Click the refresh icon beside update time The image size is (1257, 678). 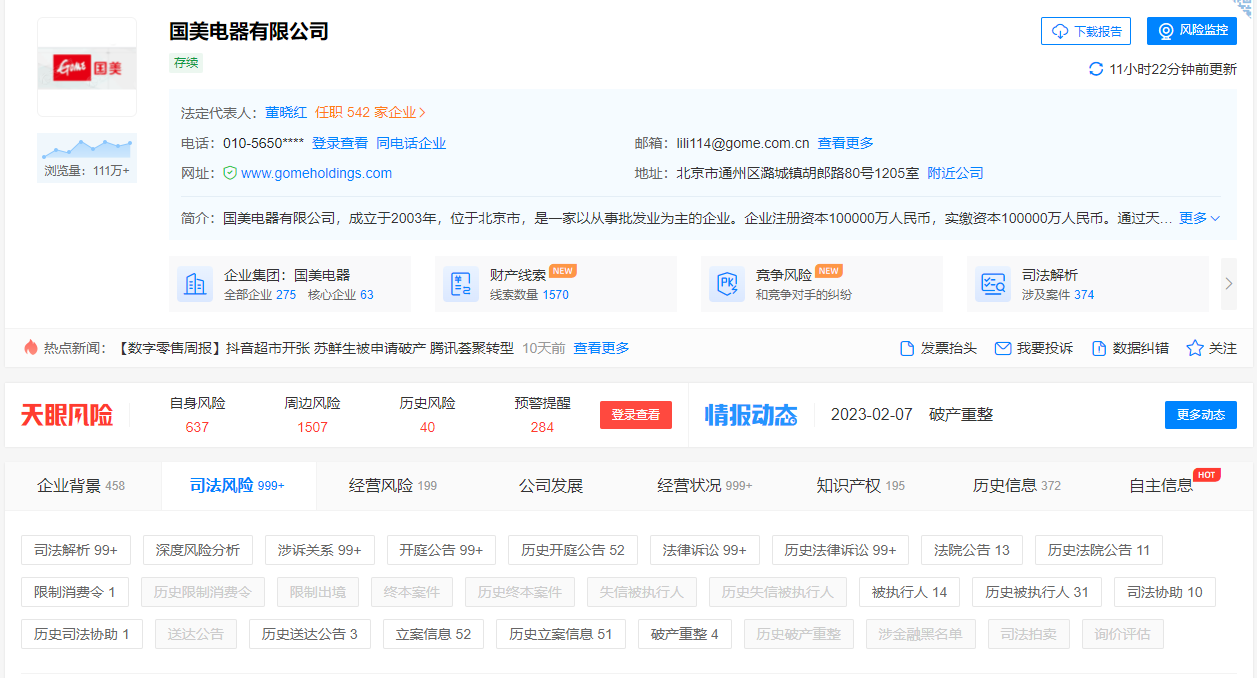(x=1096, y=69)
